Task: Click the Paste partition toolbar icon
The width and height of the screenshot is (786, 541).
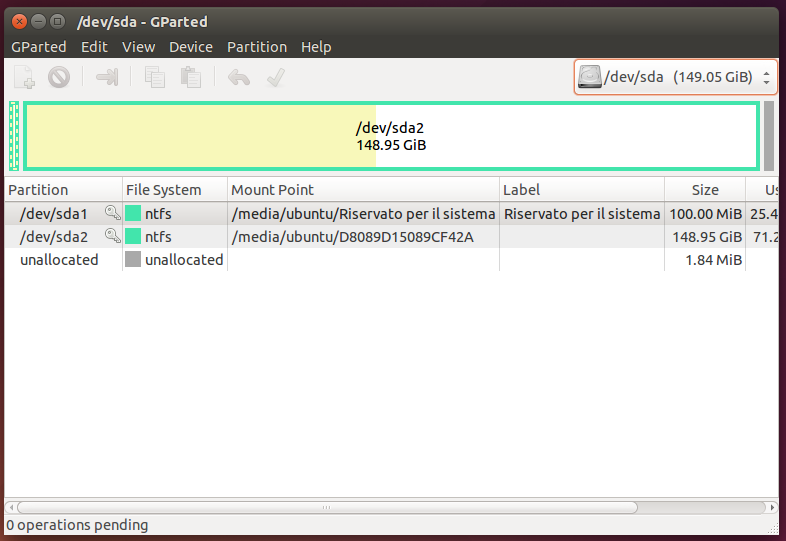Action: tap(190, 77)
